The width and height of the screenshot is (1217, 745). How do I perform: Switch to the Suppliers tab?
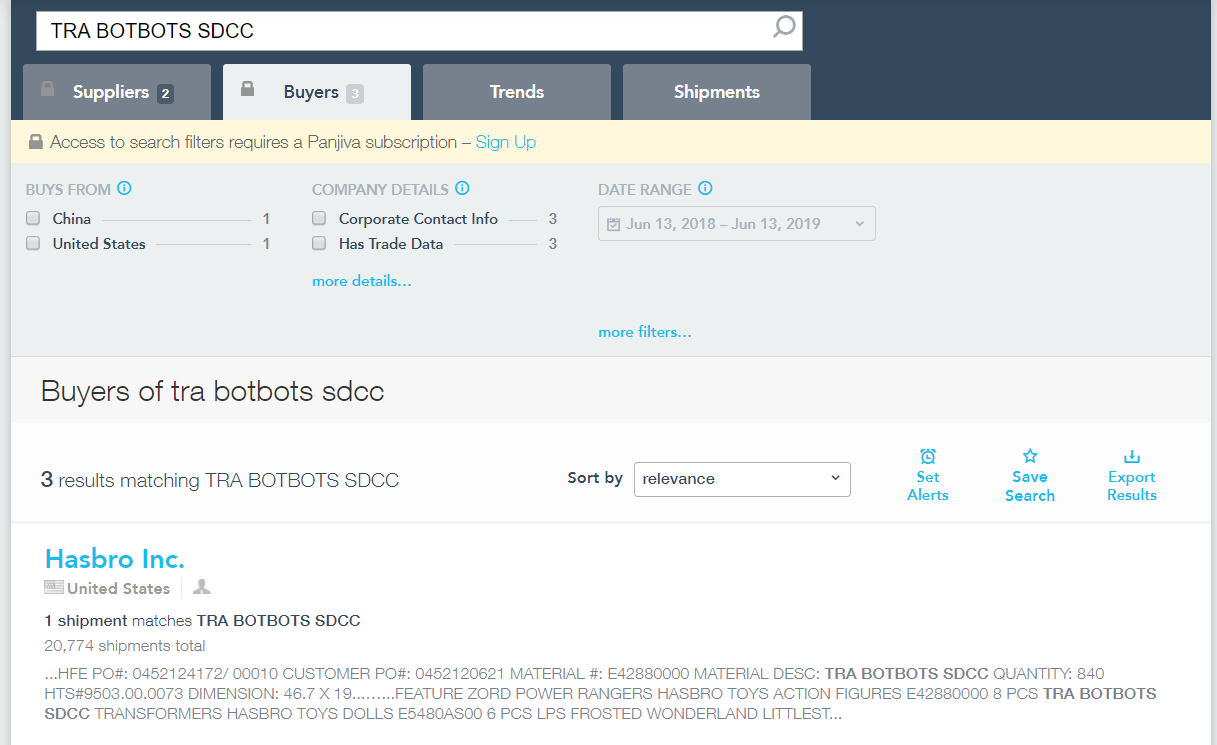tap(117, 92)
